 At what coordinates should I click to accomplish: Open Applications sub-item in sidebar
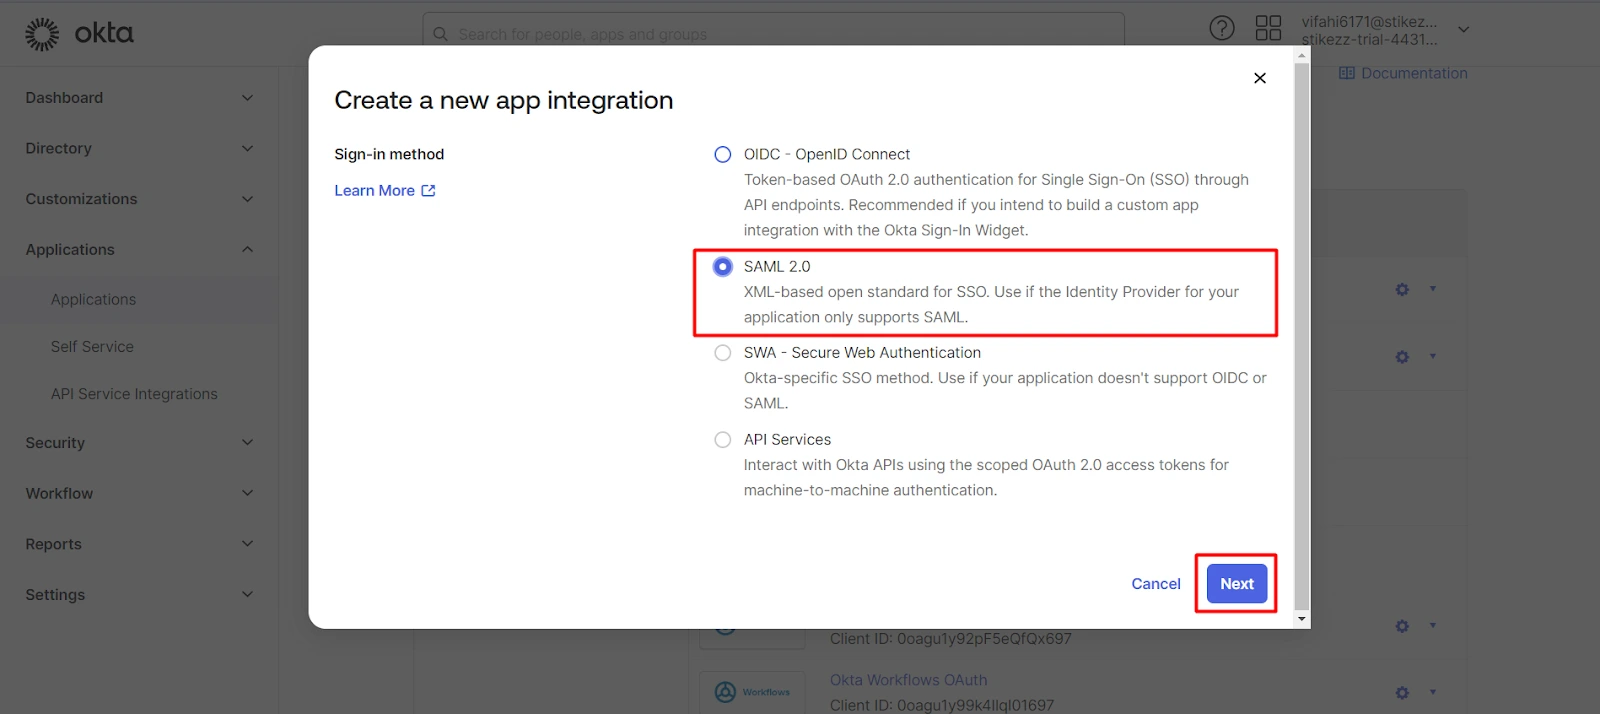(x=93, y=299)
